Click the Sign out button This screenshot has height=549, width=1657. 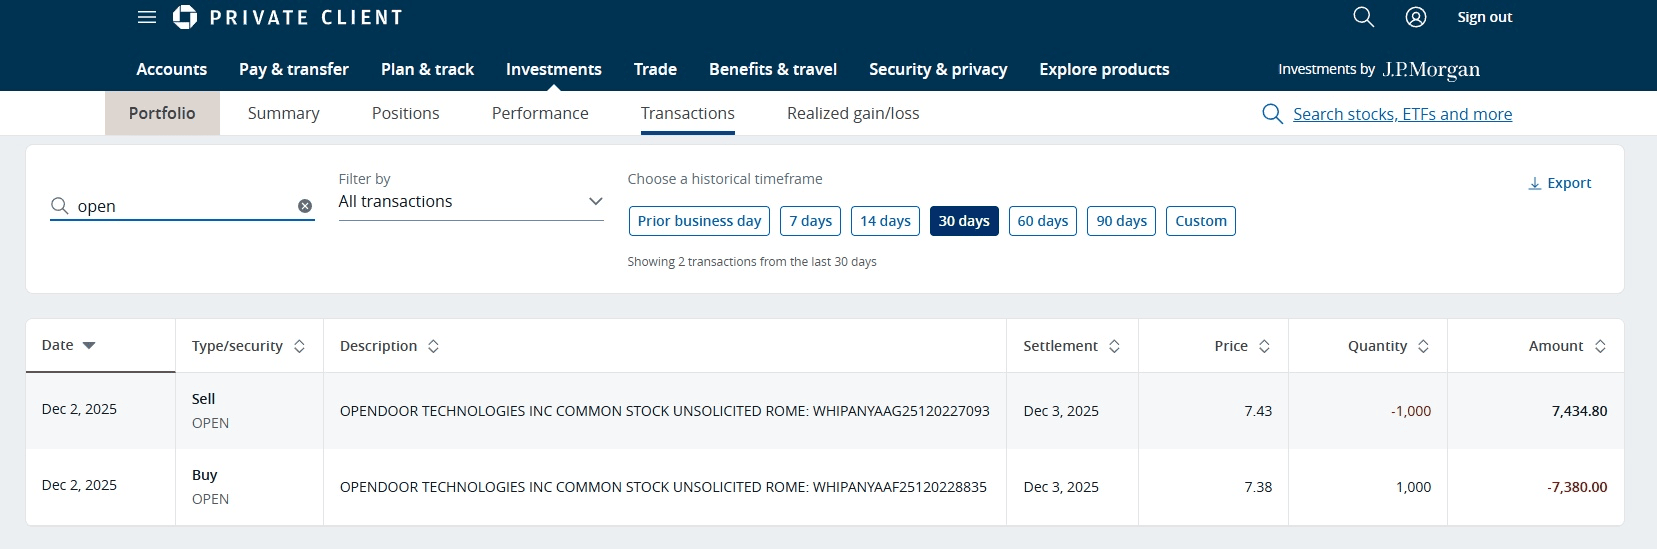tap(1484, 17)
